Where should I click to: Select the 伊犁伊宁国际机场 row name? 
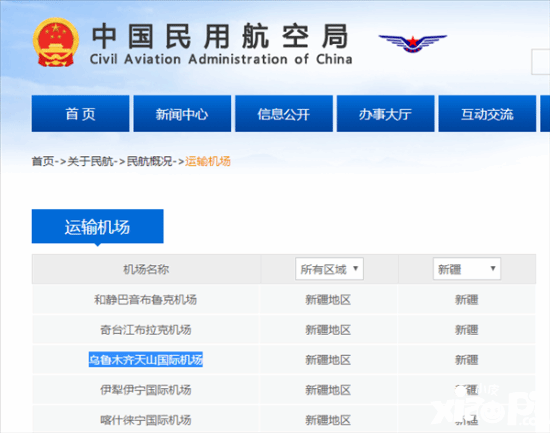pos(146,390)
